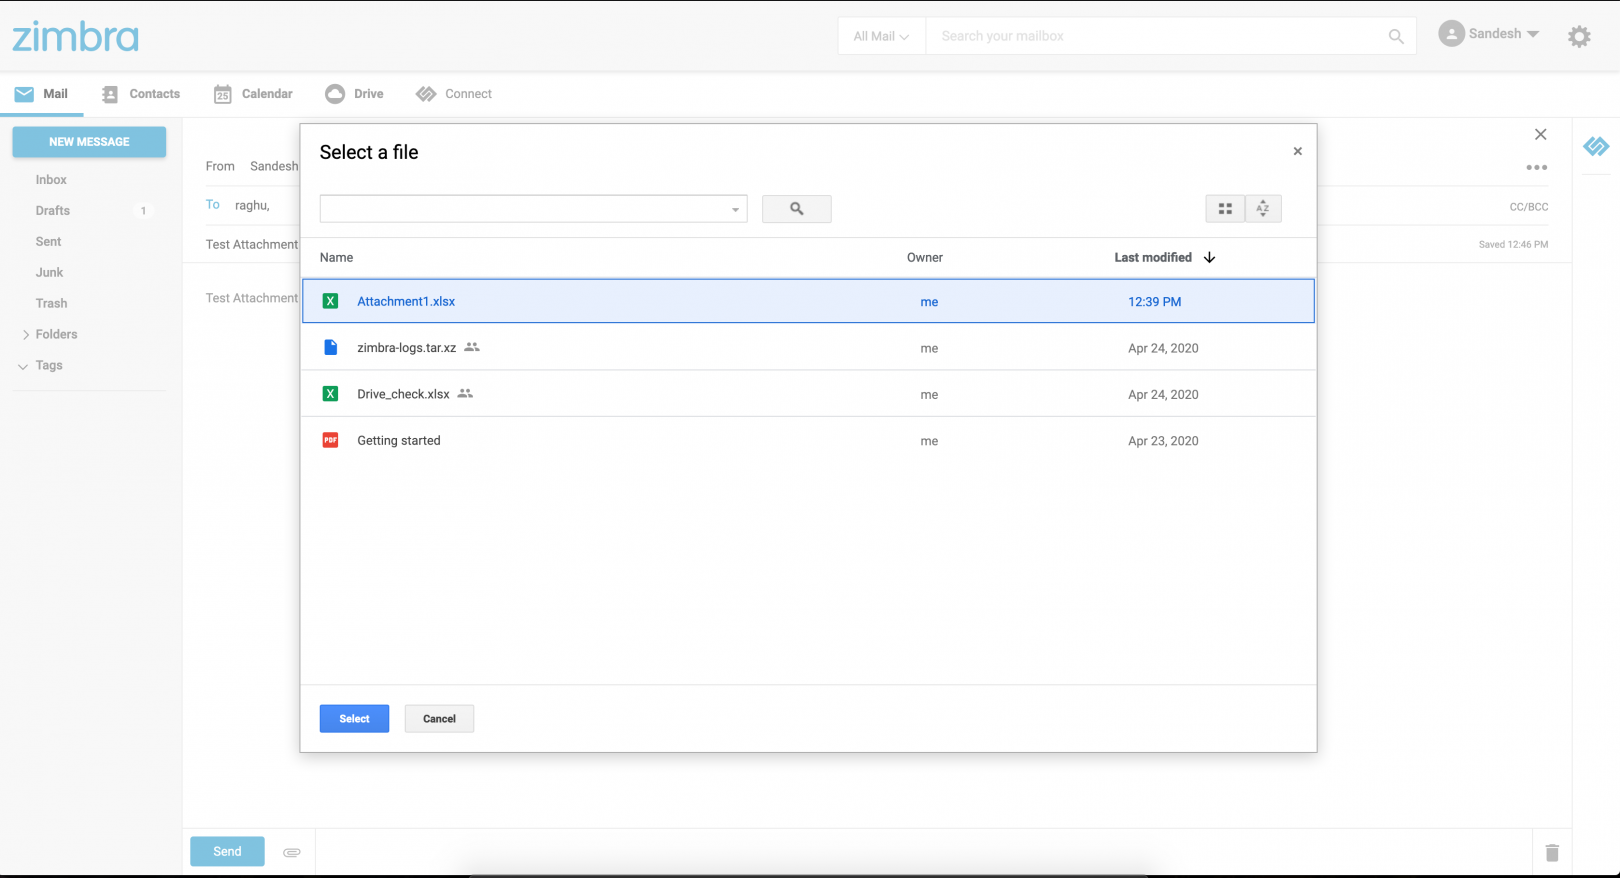Open the Trash folder
The image size is (1620, 878).
coord(51,304)
